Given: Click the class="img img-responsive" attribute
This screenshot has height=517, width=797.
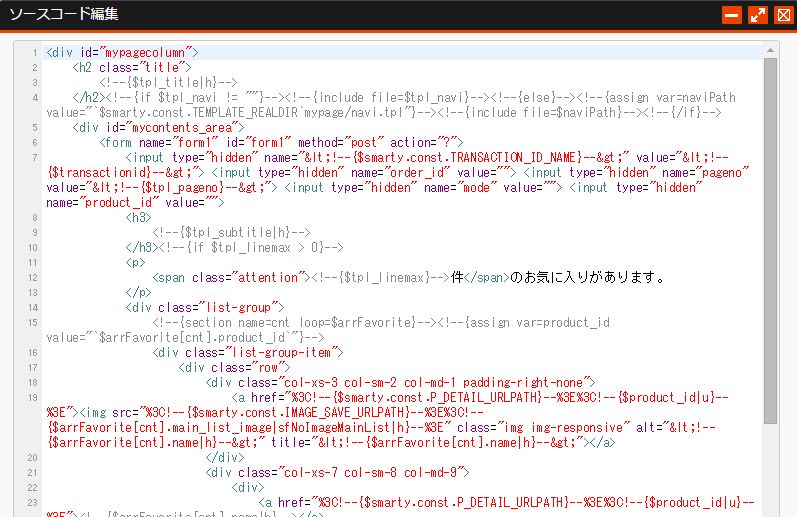Looking at the screenshot, I should 543,428.
